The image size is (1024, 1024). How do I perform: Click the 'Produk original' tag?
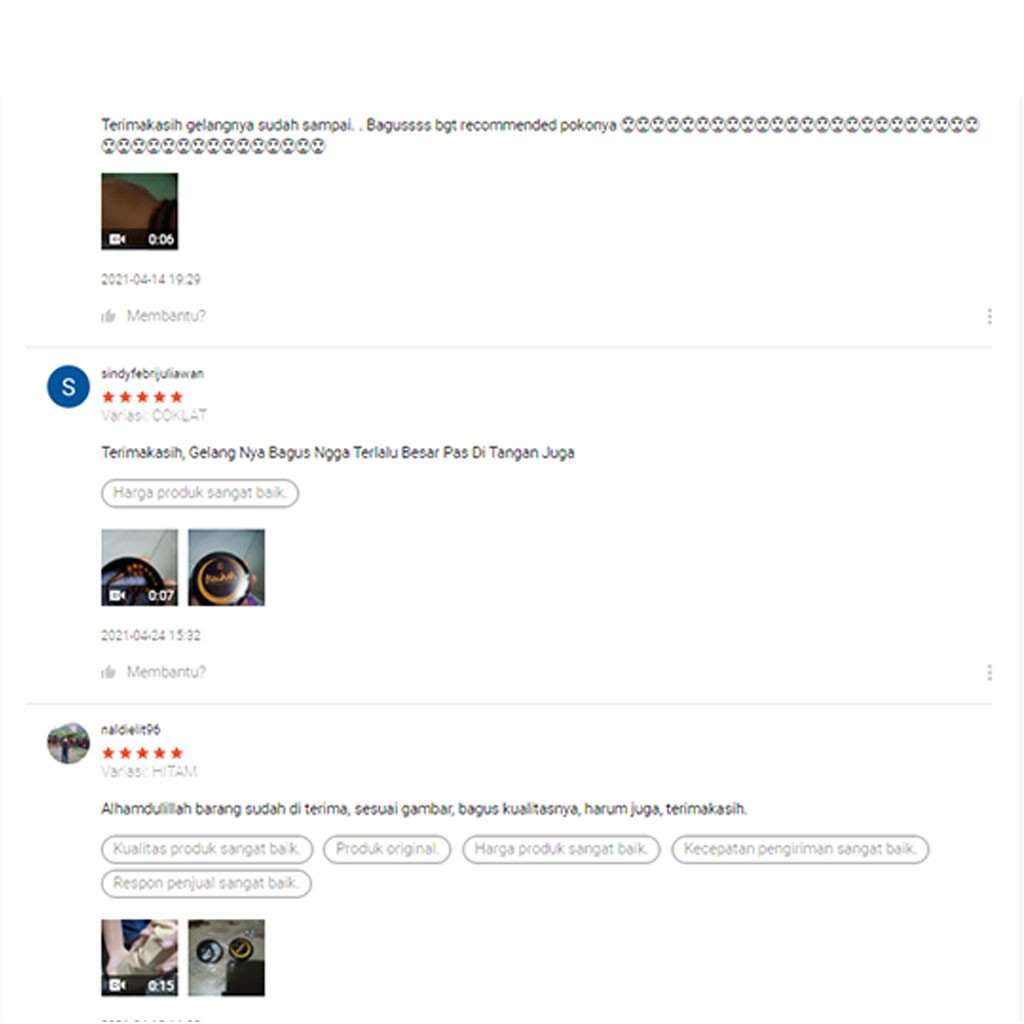point(387,849)
